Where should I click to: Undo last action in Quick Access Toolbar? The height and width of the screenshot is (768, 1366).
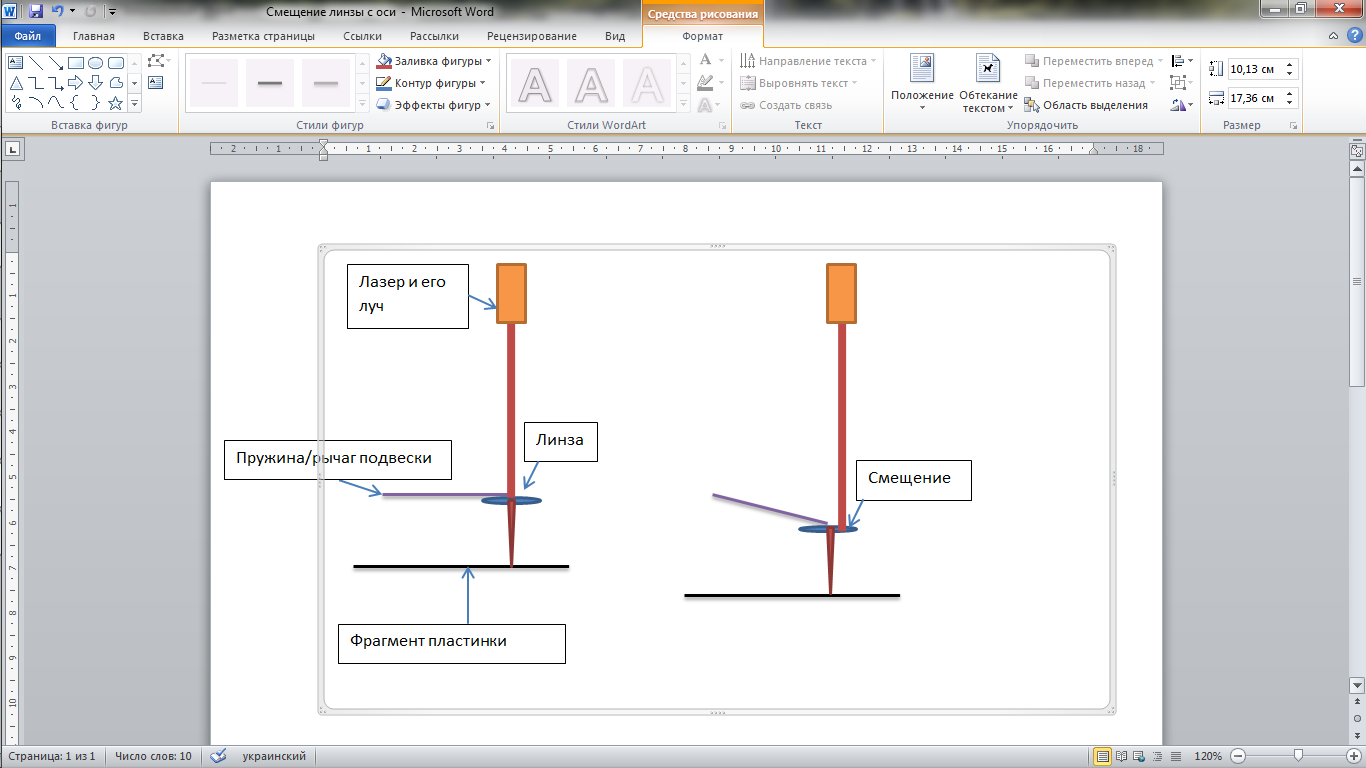(x=58, y=12)
